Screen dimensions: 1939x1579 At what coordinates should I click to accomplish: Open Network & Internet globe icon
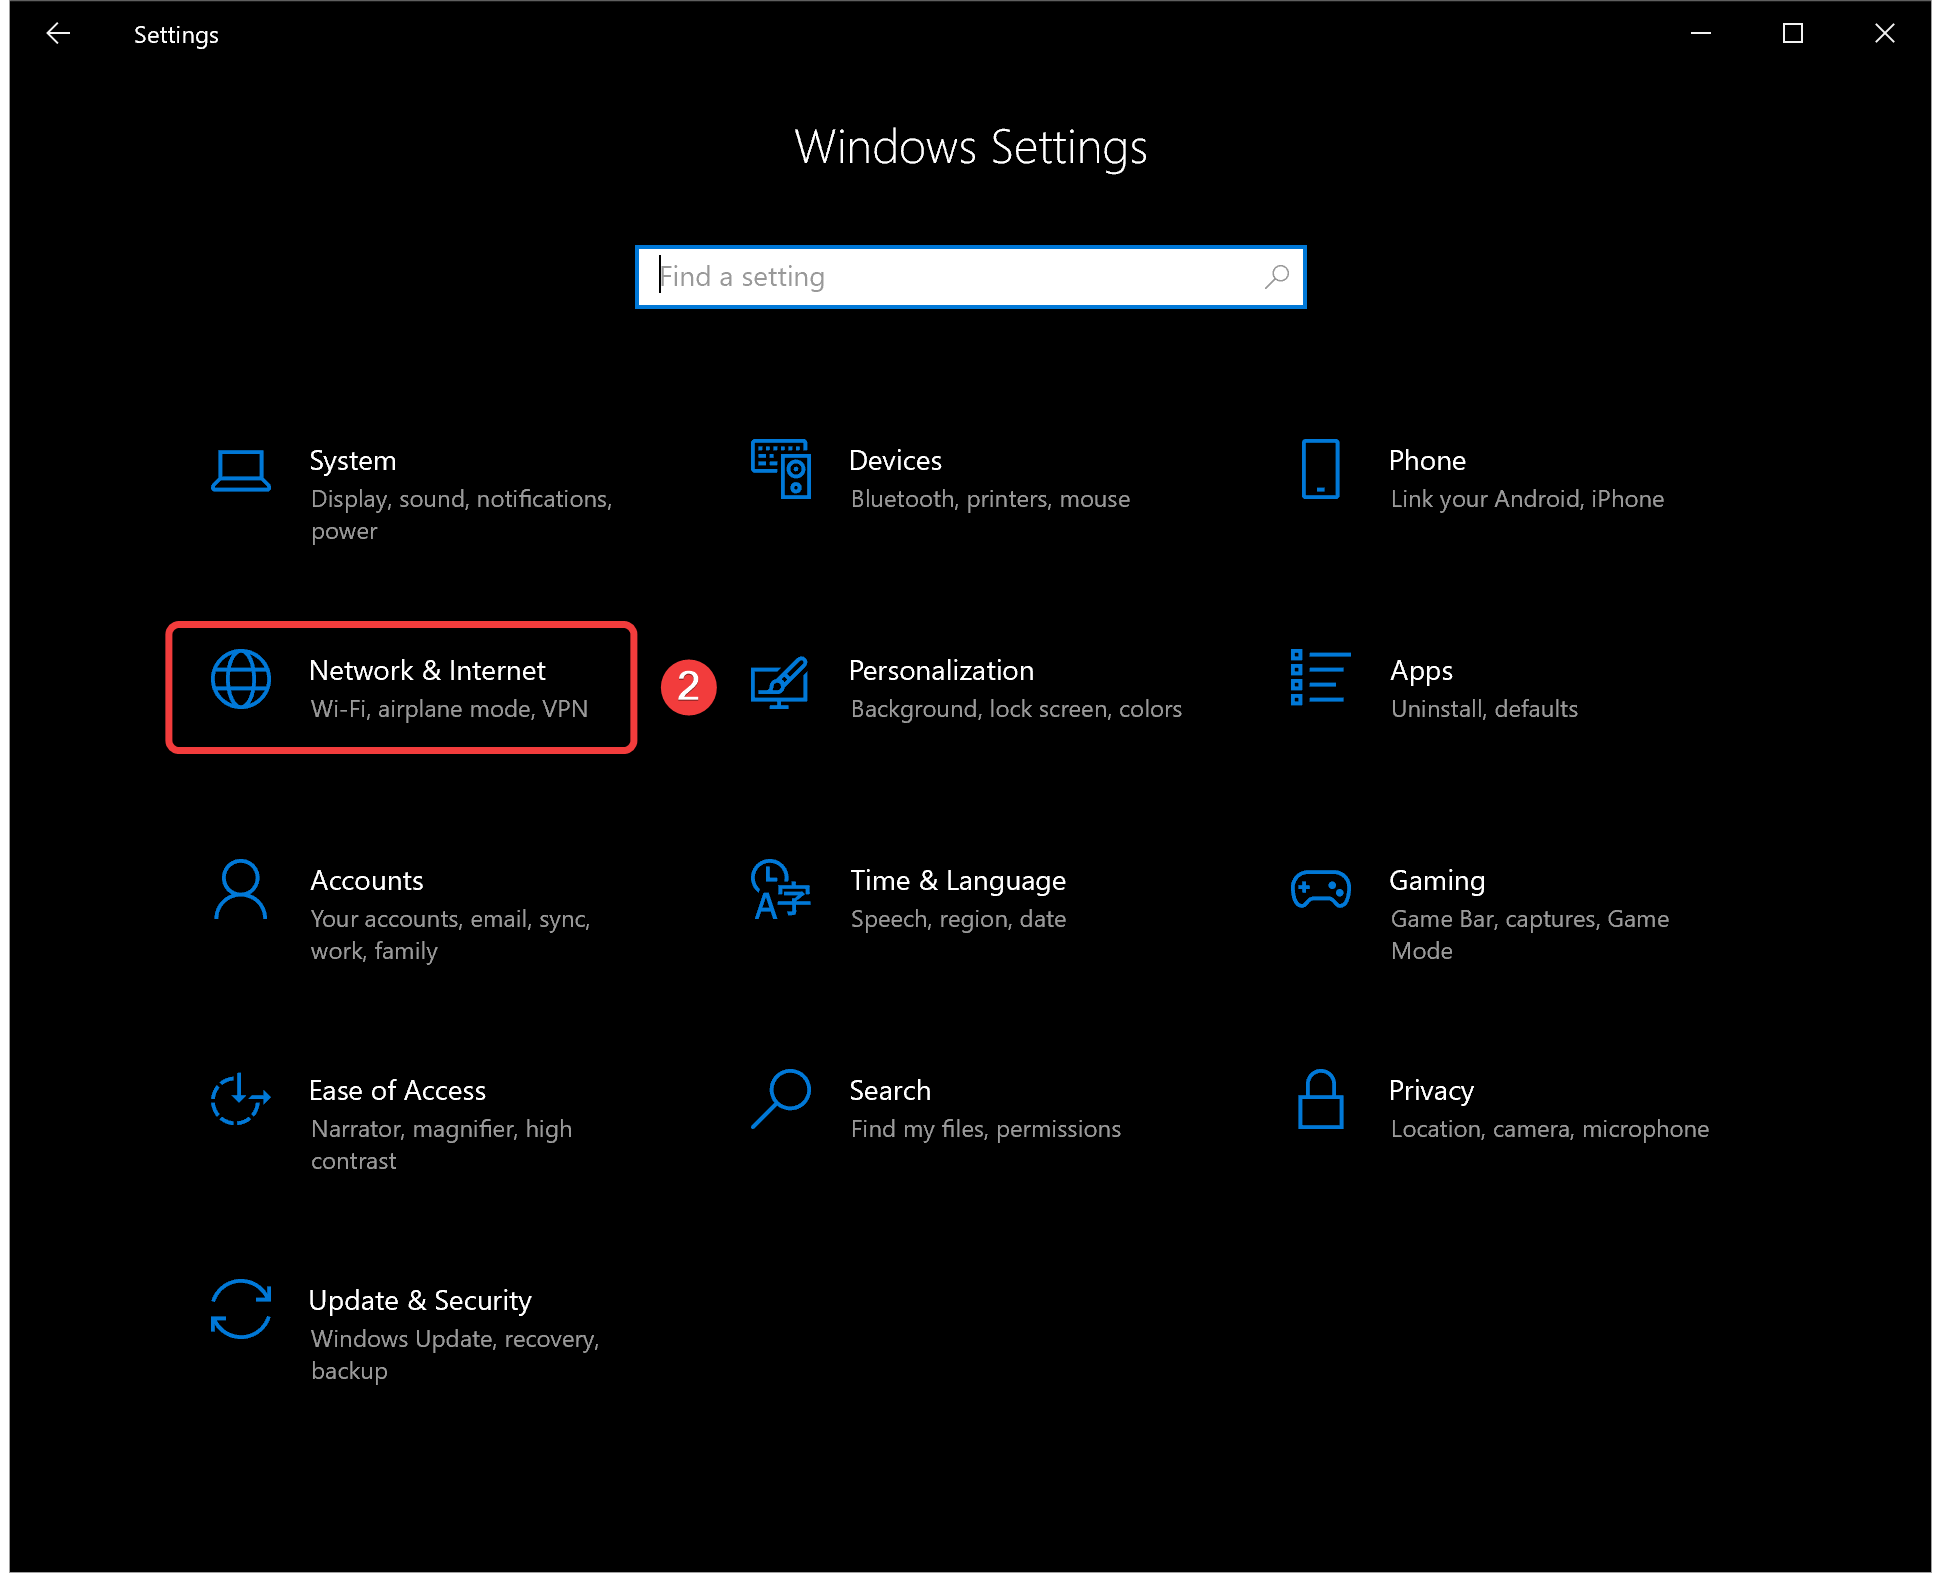pyautogui.click(x=241, y=679)
